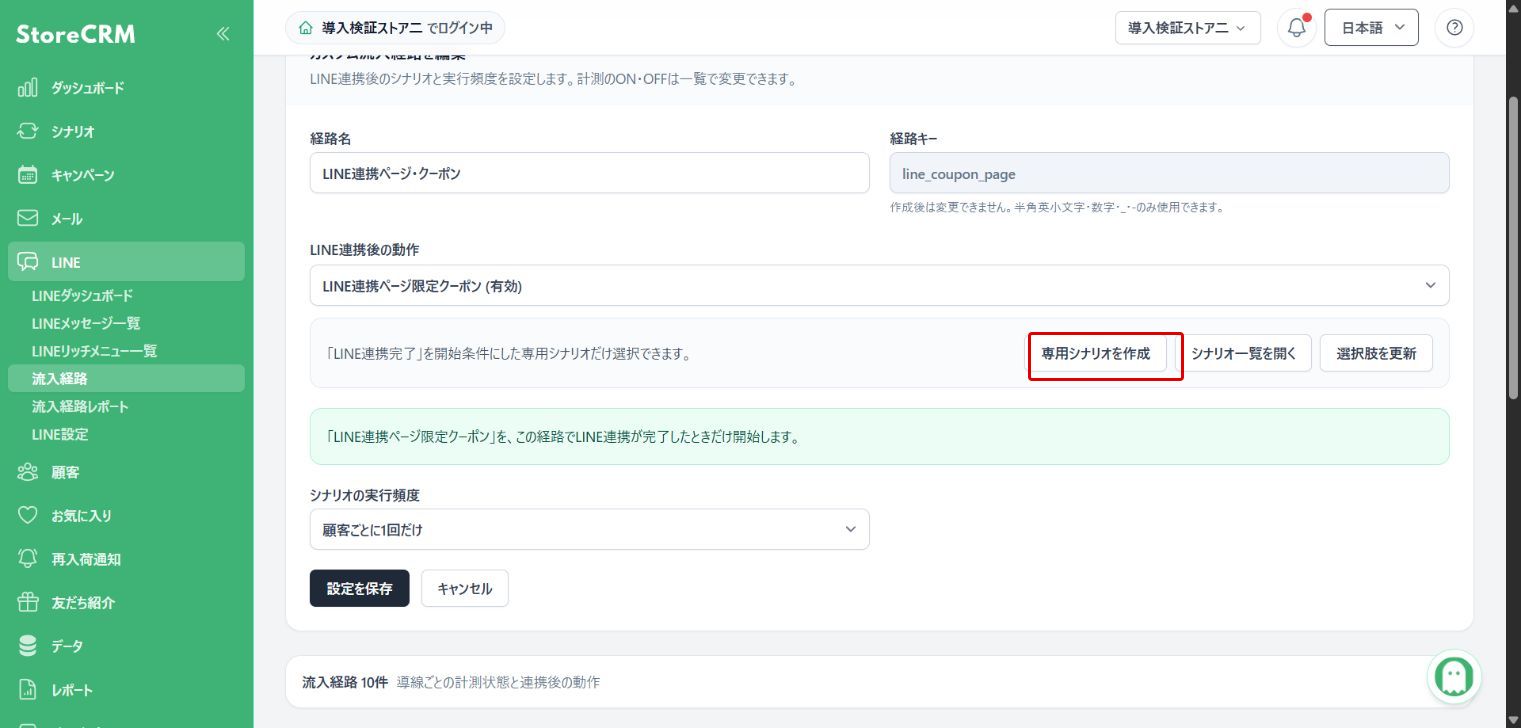Collapse the sidebar with double-chevron icon
The height and width of the screenshot is (728, 1521).
point(222,34)
